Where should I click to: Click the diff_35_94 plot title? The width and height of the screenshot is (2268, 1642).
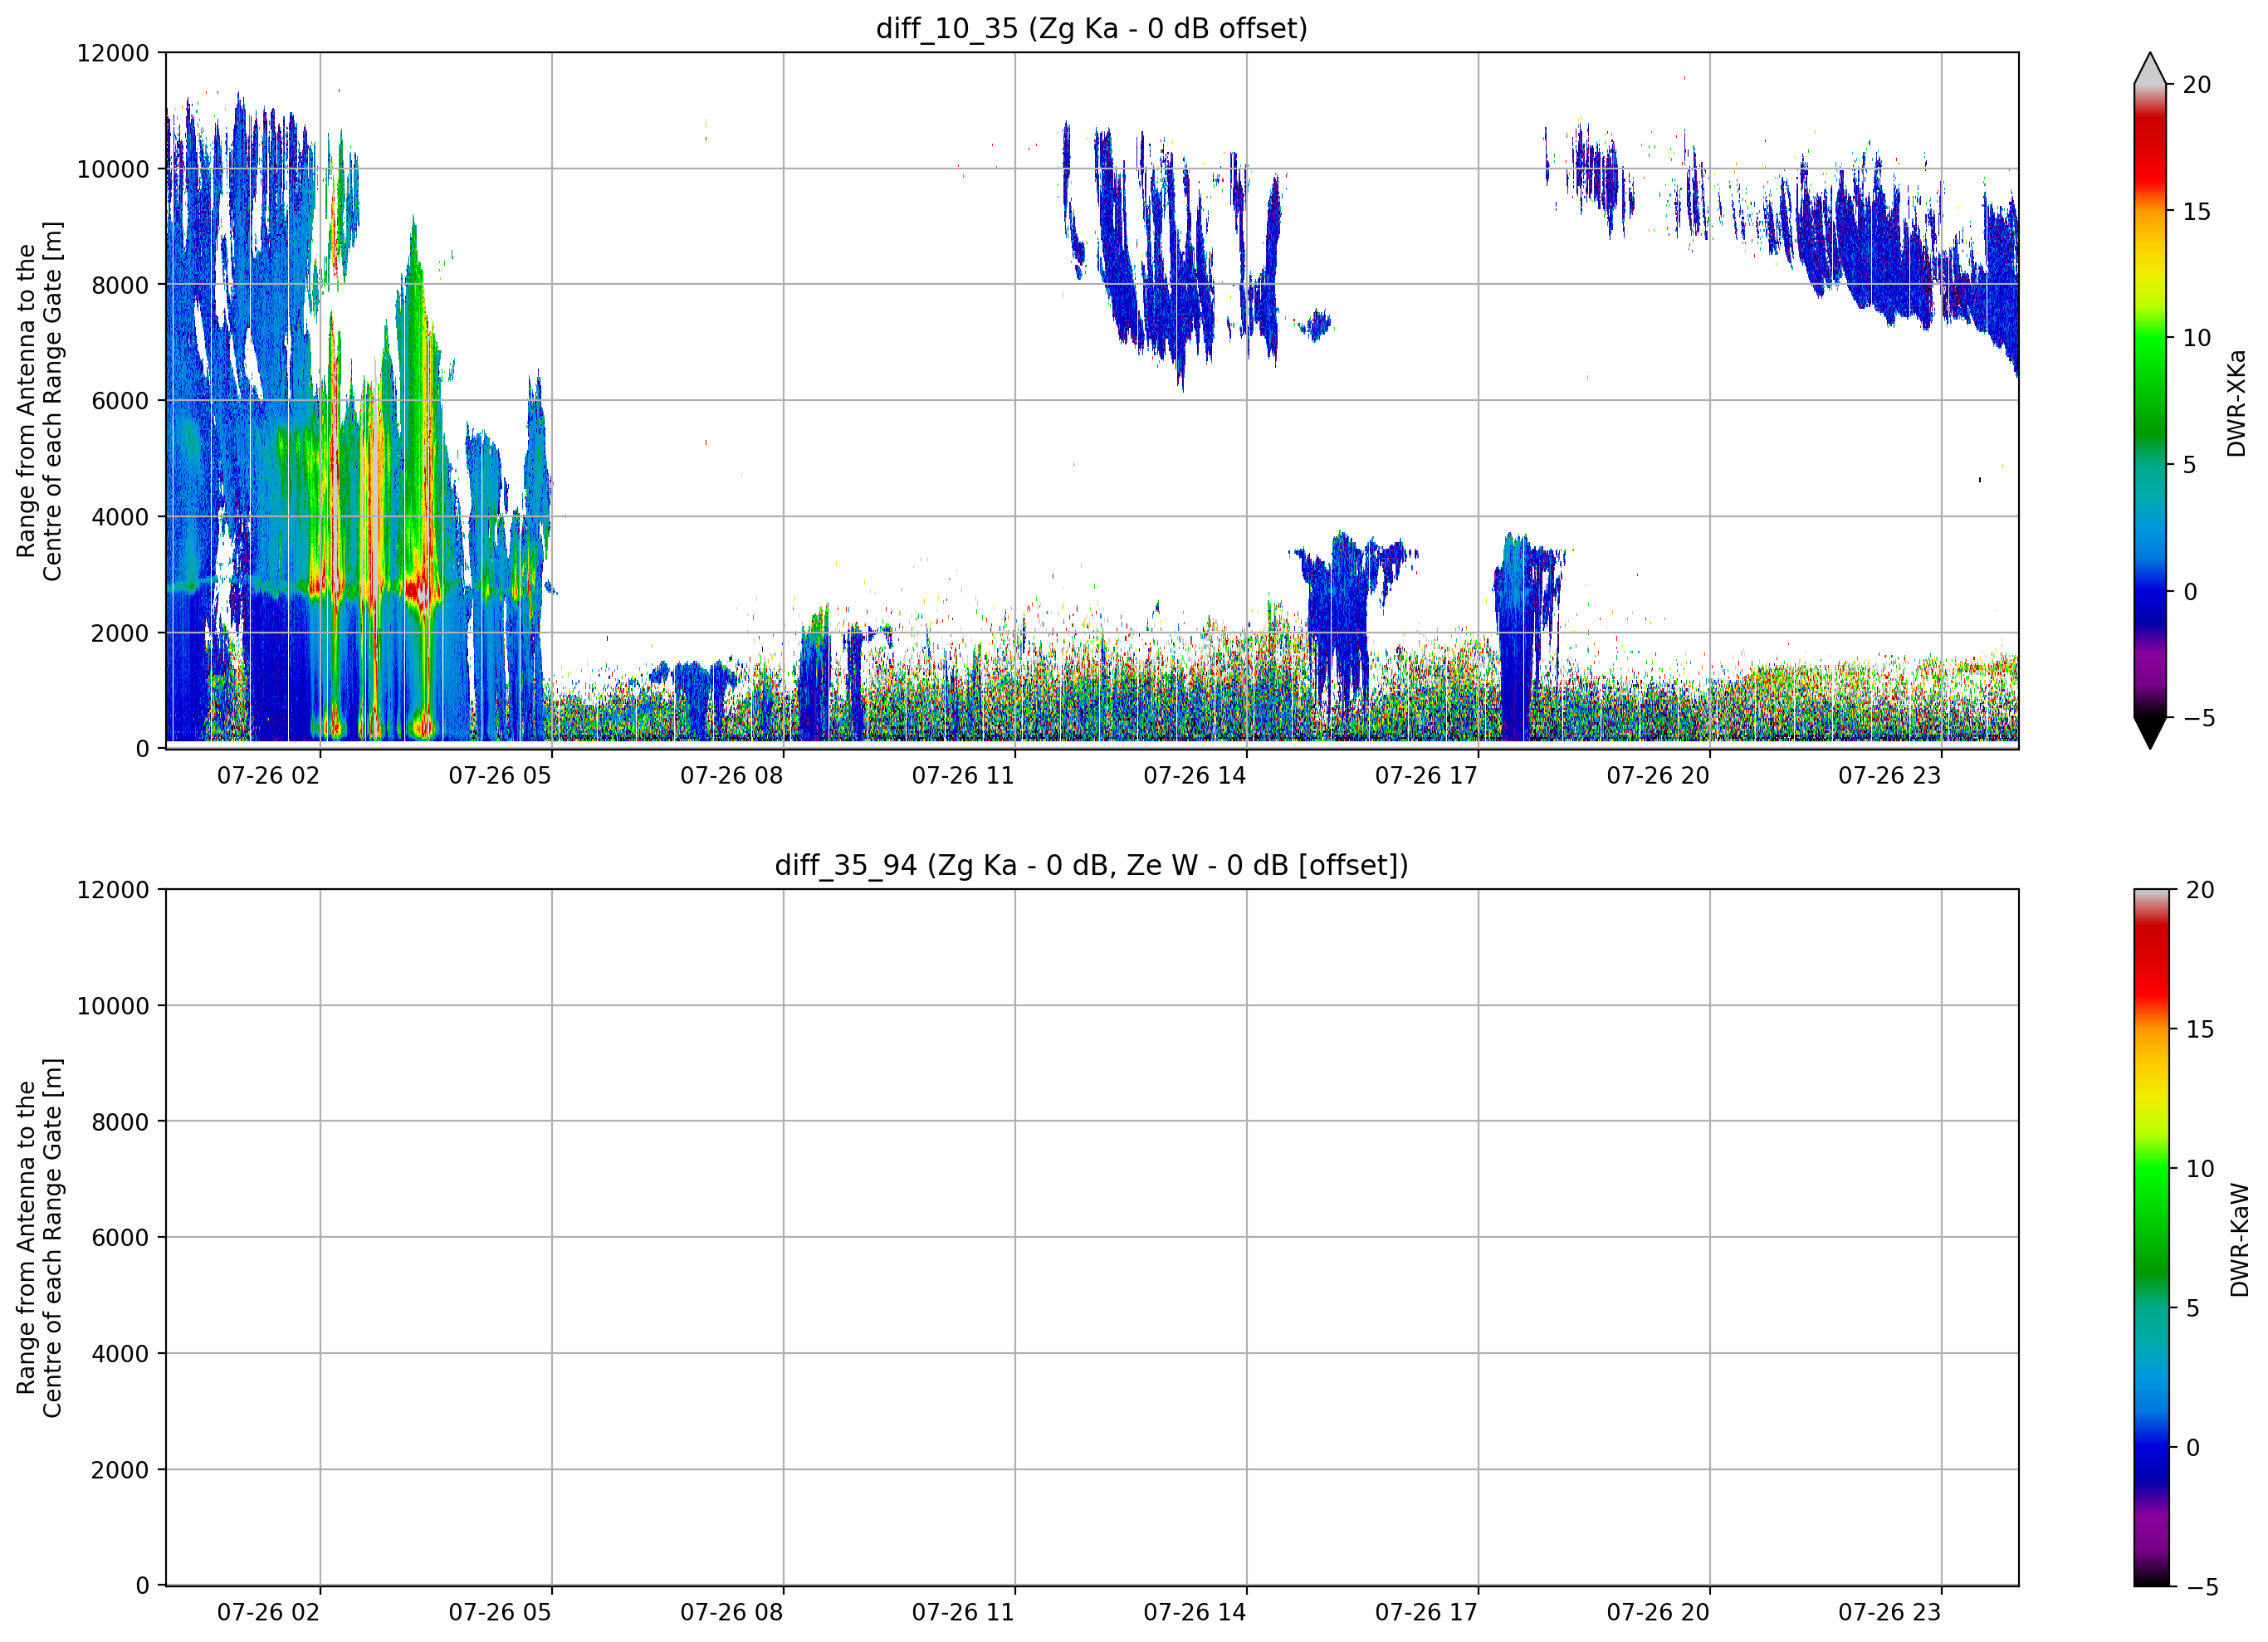[x=1091, y=865]
